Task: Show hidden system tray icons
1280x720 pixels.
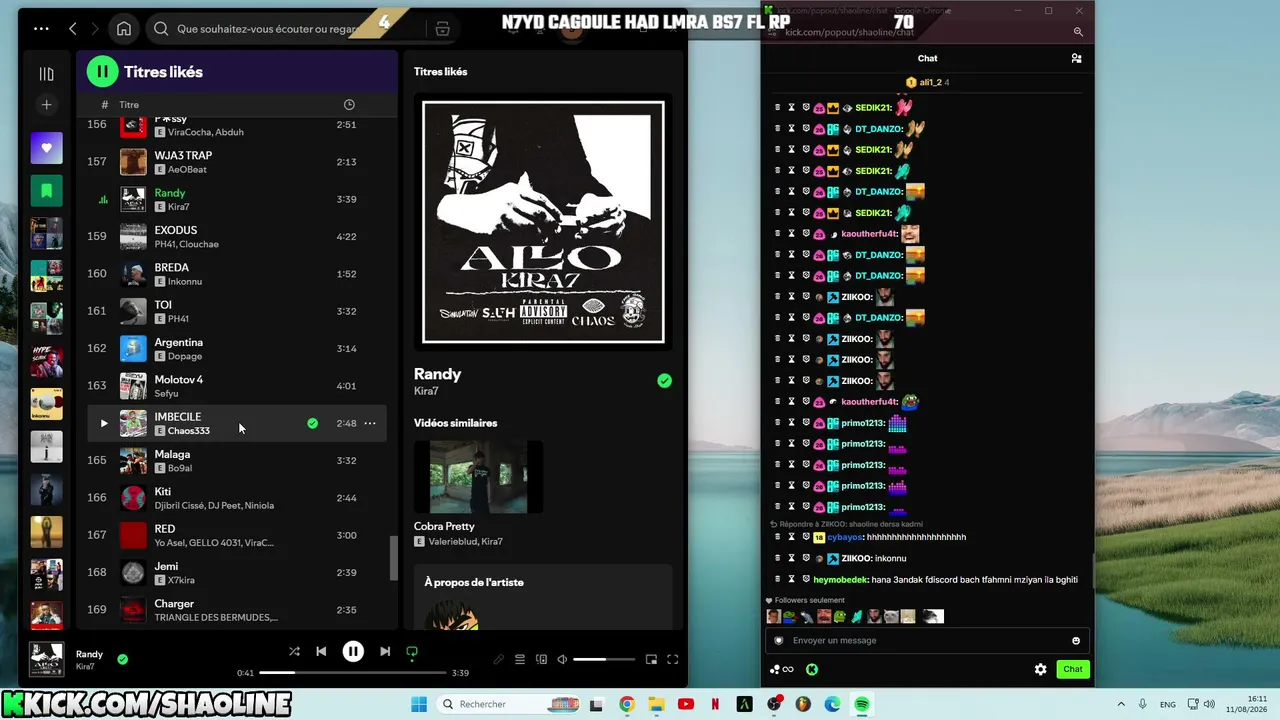Action: pos(1121,704)
